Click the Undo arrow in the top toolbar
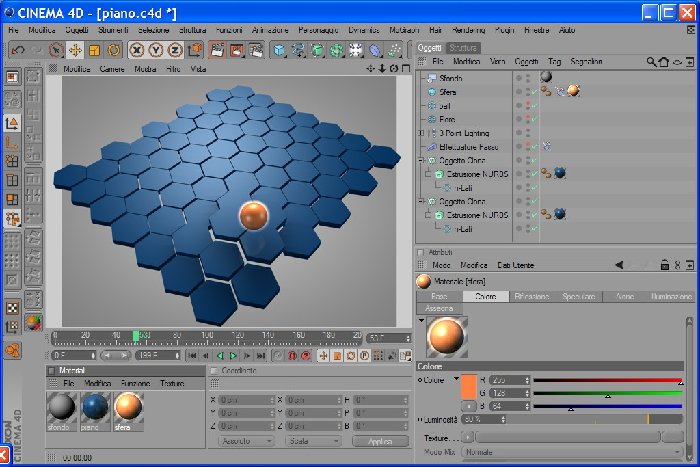This screenshot has height=467, width=700. (18, 50)
